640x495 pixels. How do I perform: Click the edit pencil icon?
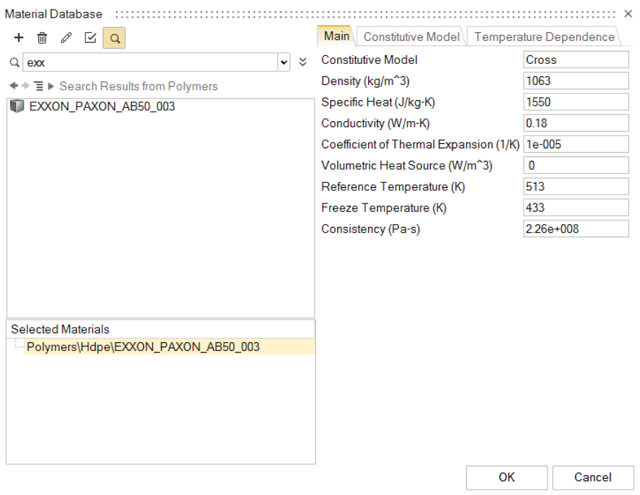click(x=66, y=38)
